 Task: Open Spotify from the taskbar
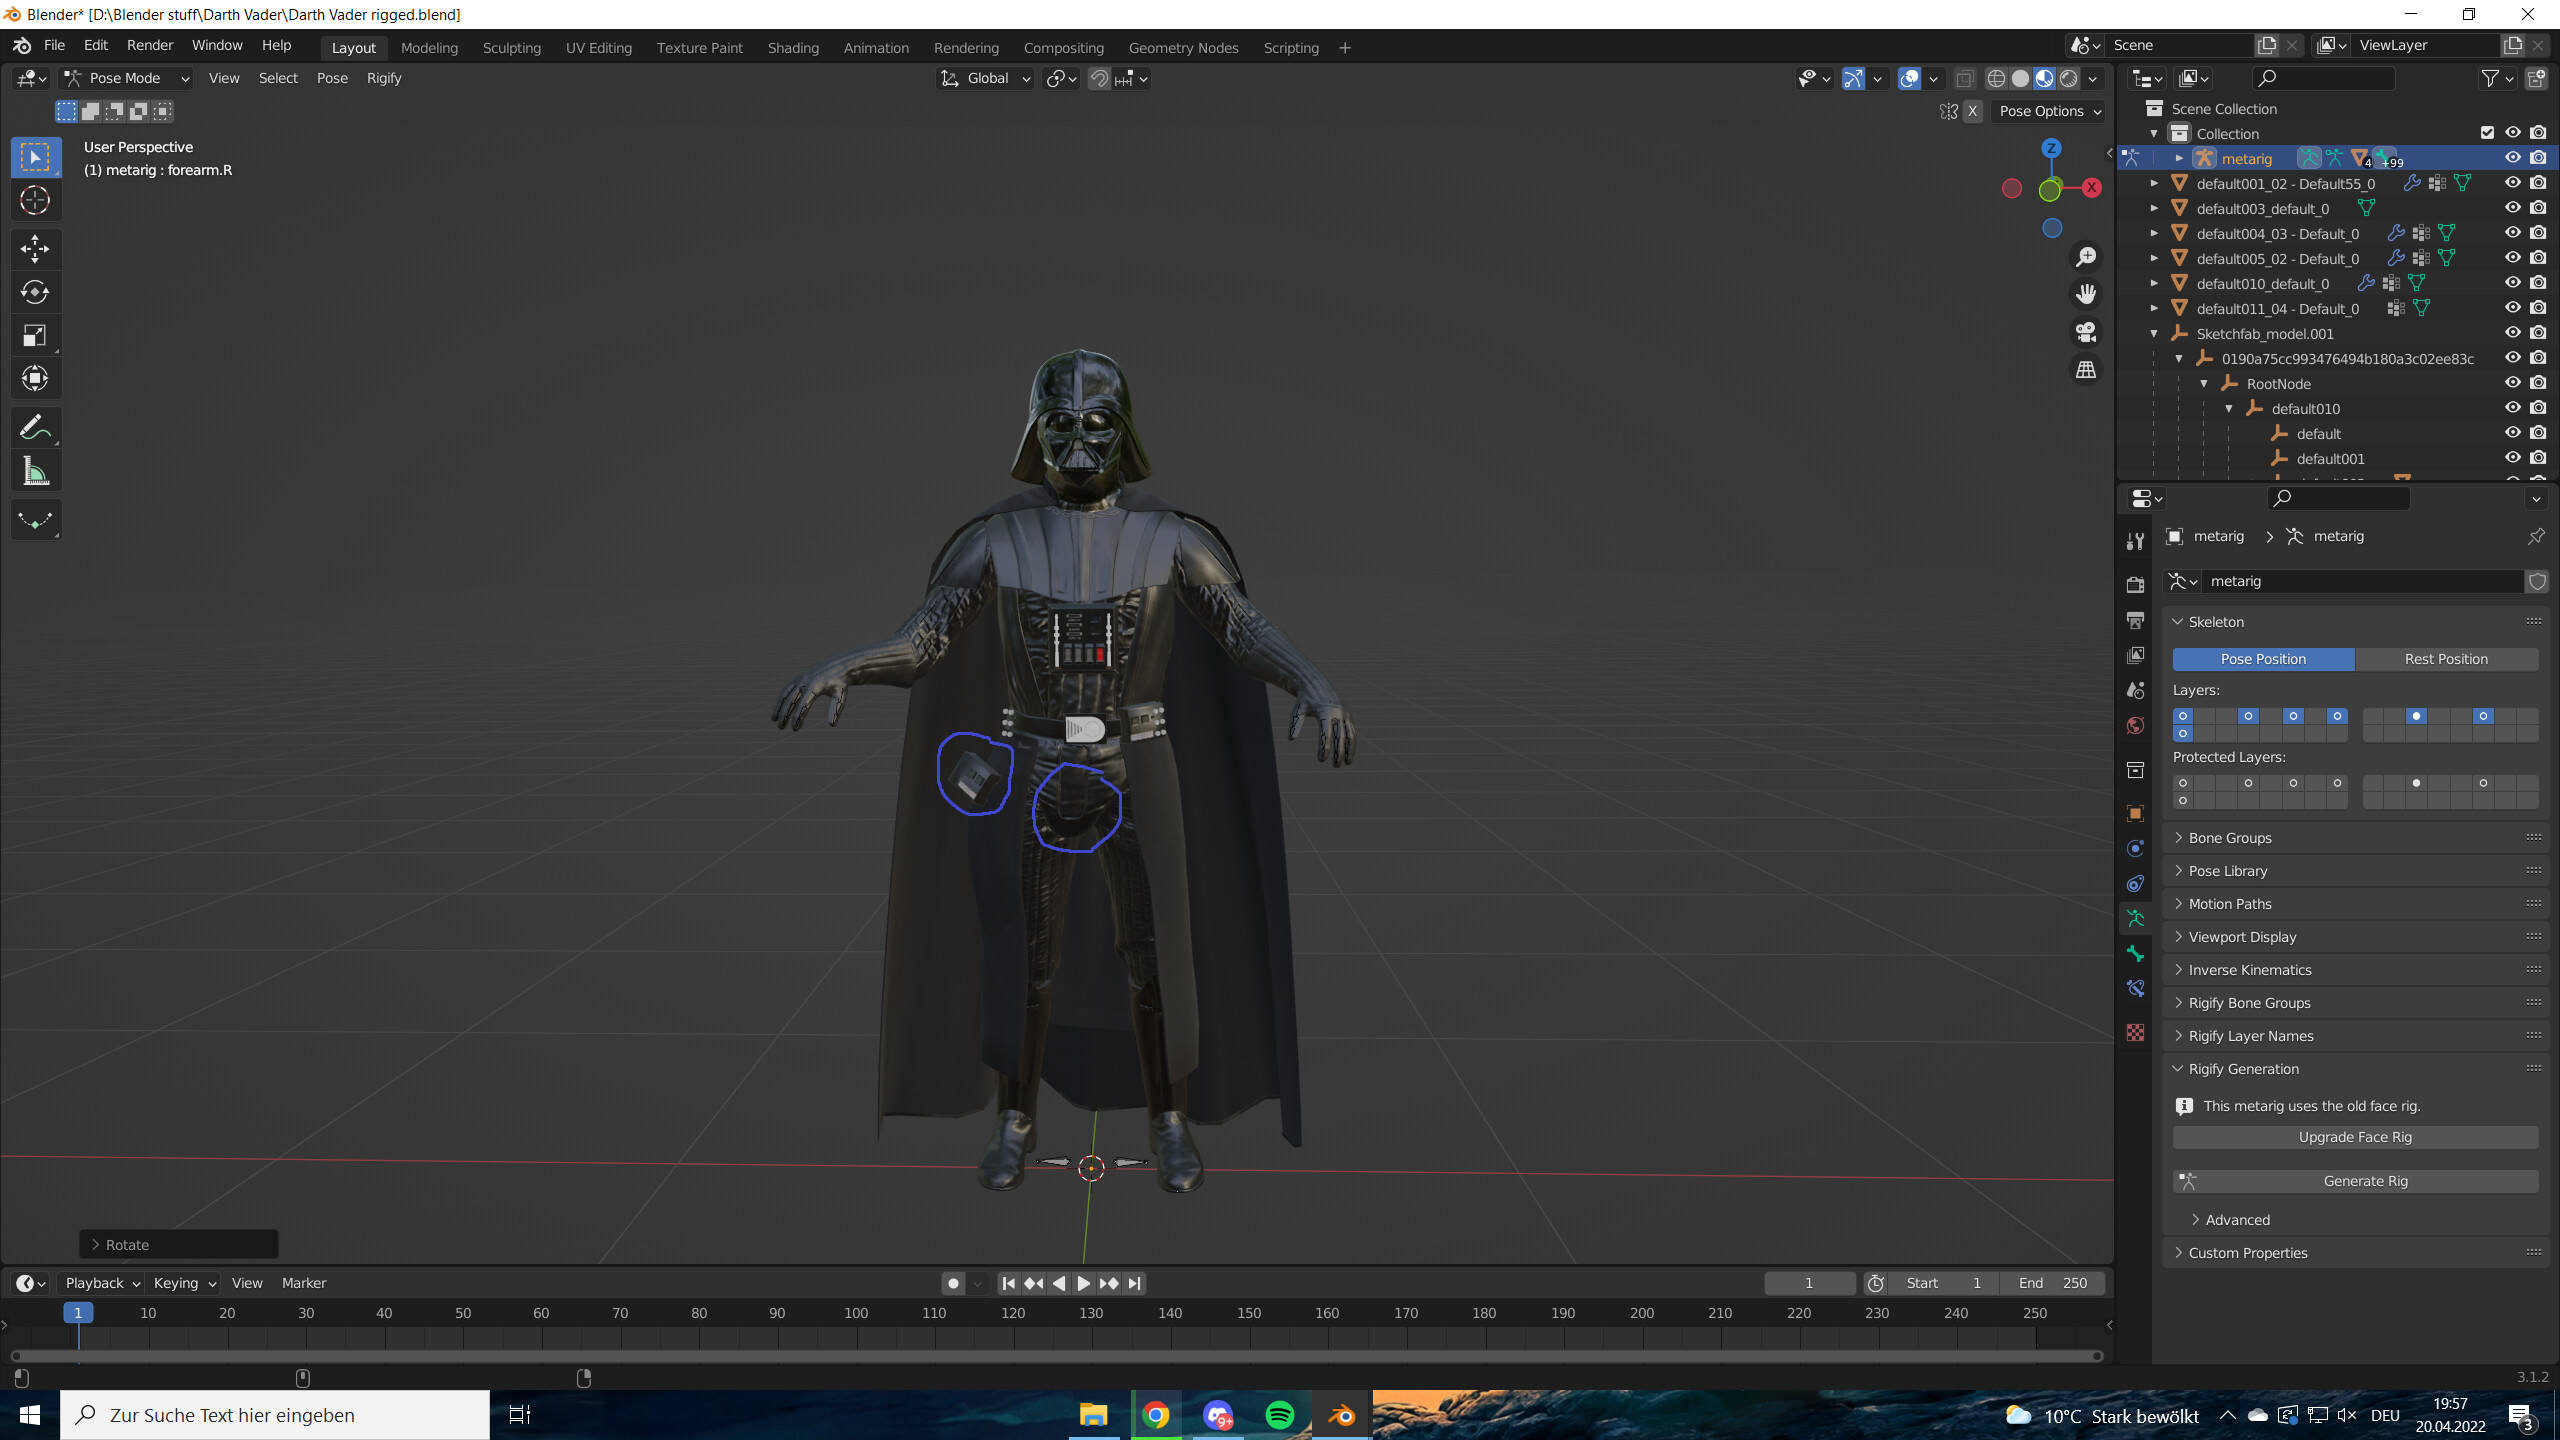click(1279, 1415)
